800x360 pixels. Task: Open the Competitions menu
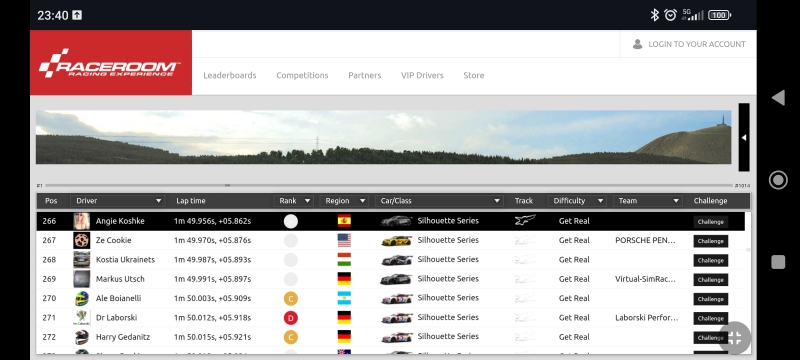point(302,75)
